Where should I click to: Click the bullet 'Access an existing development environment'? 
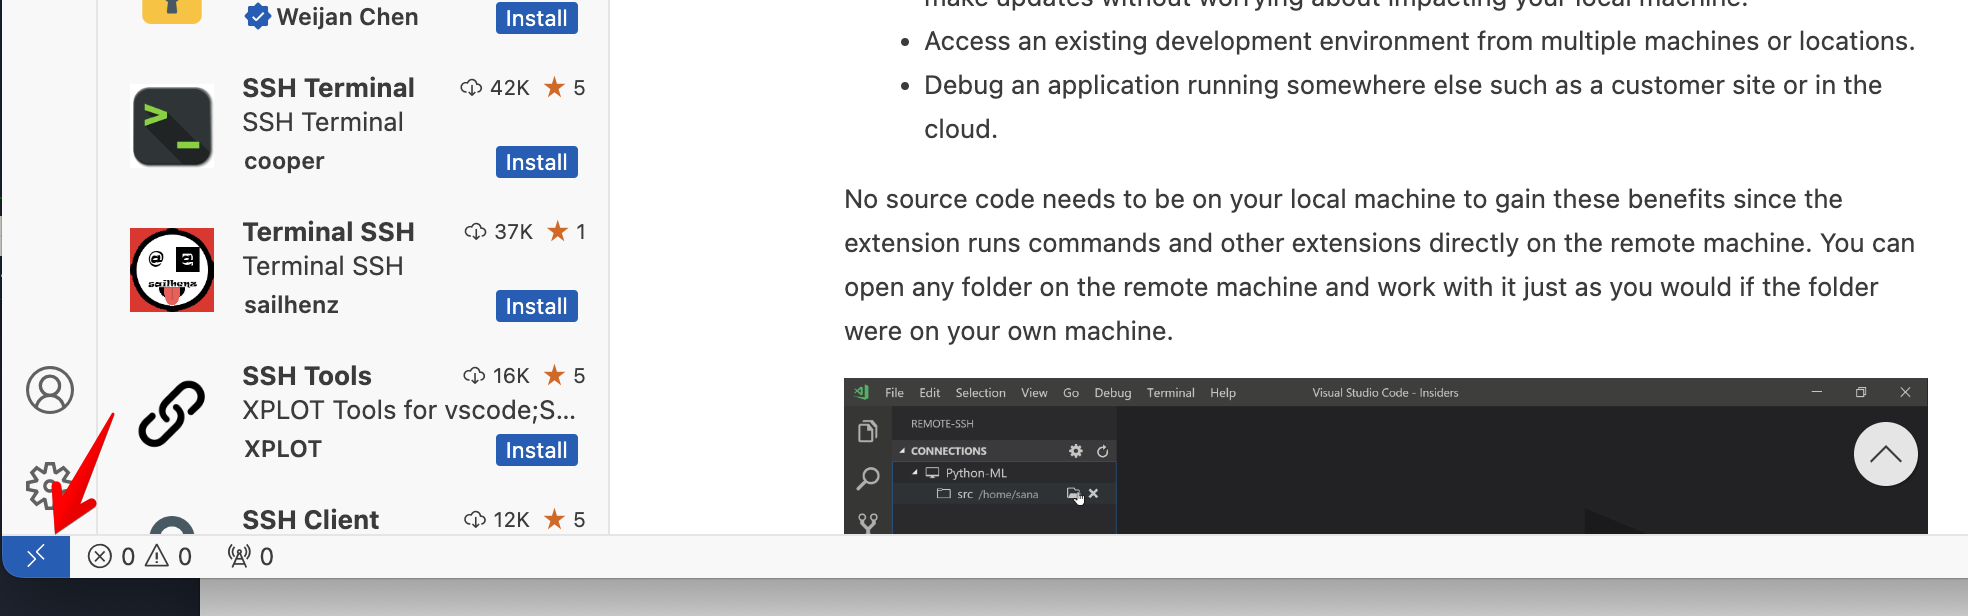(x=1419, y=41)
